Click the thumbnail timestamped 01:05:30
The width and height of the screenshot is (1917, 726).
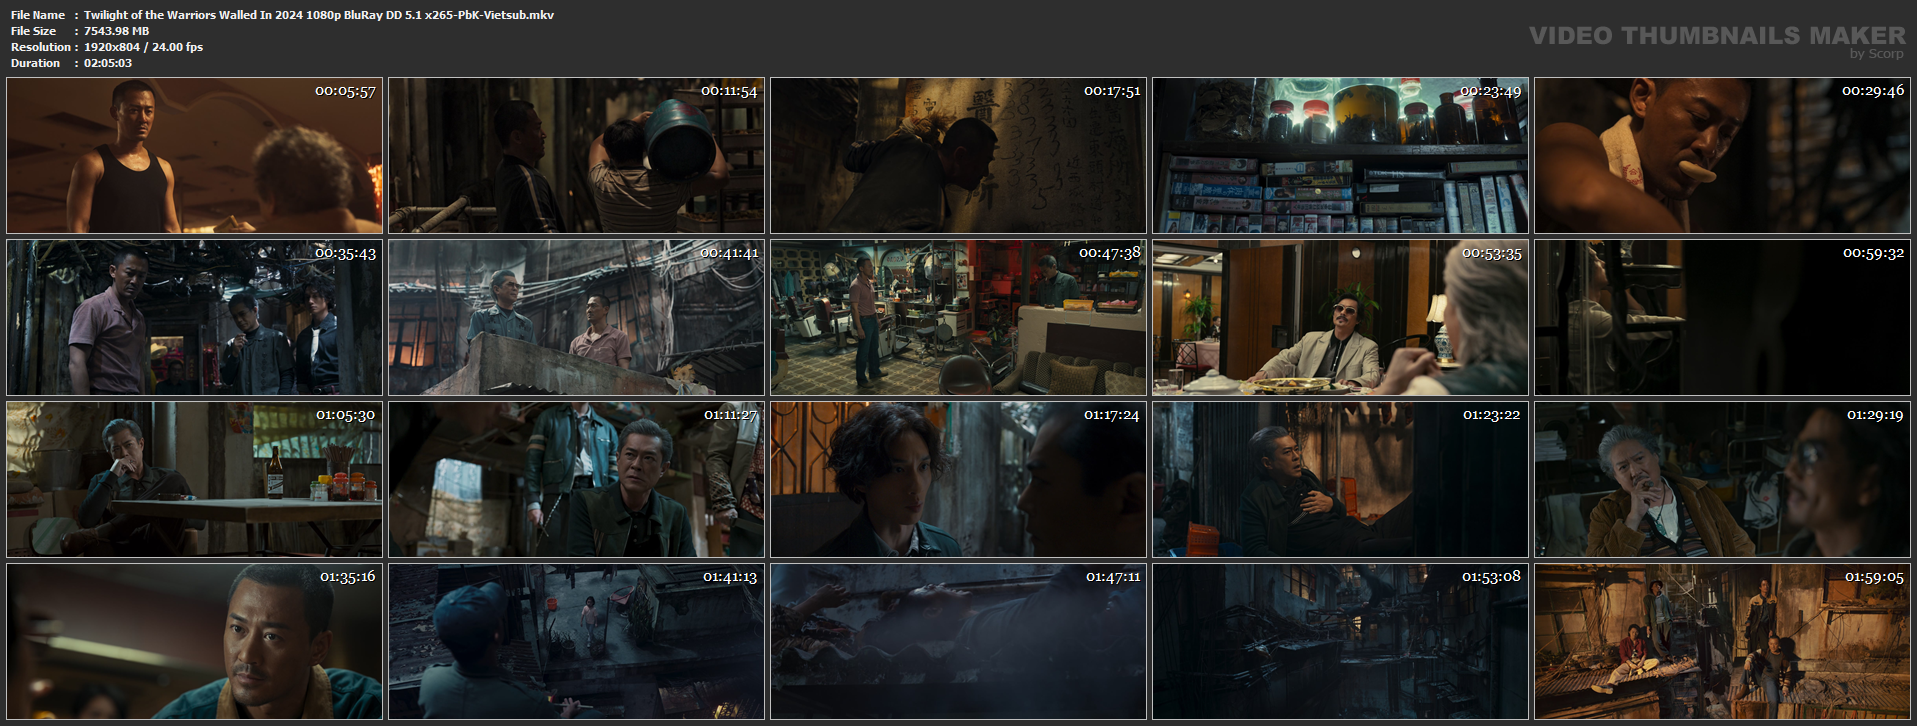194,479
